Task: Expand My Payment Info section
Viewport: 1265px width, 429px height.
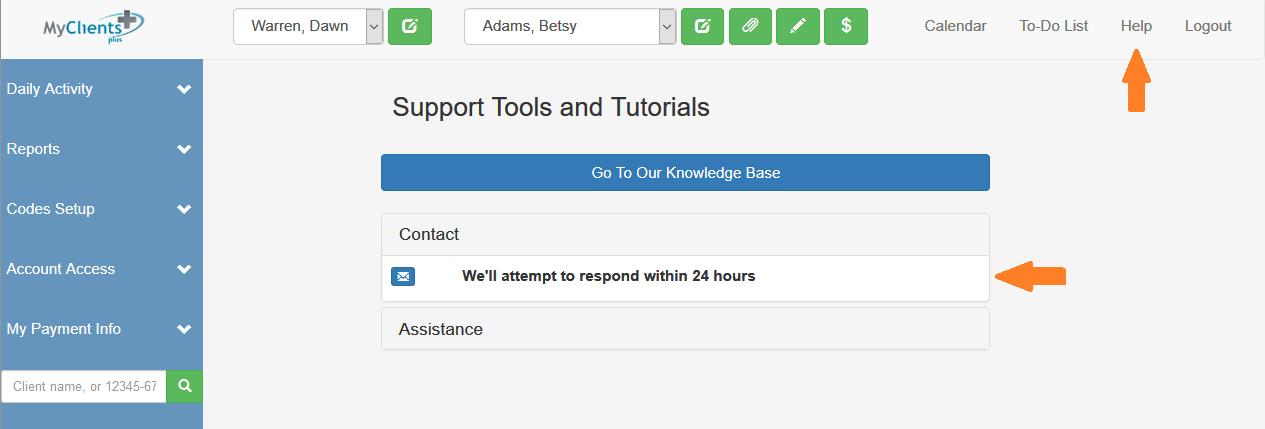Action: coord(100,329)
